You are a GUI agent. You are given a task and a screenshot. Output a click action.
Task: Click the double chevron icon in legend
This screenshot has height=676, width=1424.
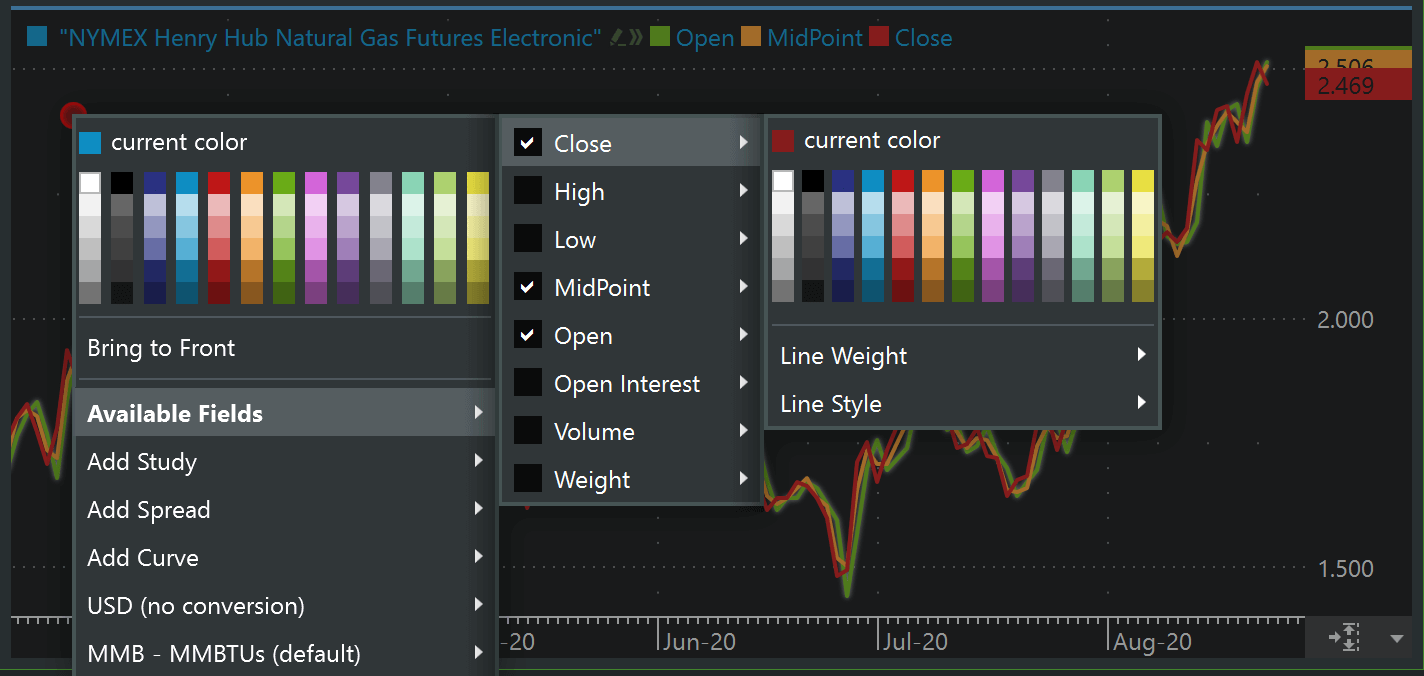pos(636,38)
